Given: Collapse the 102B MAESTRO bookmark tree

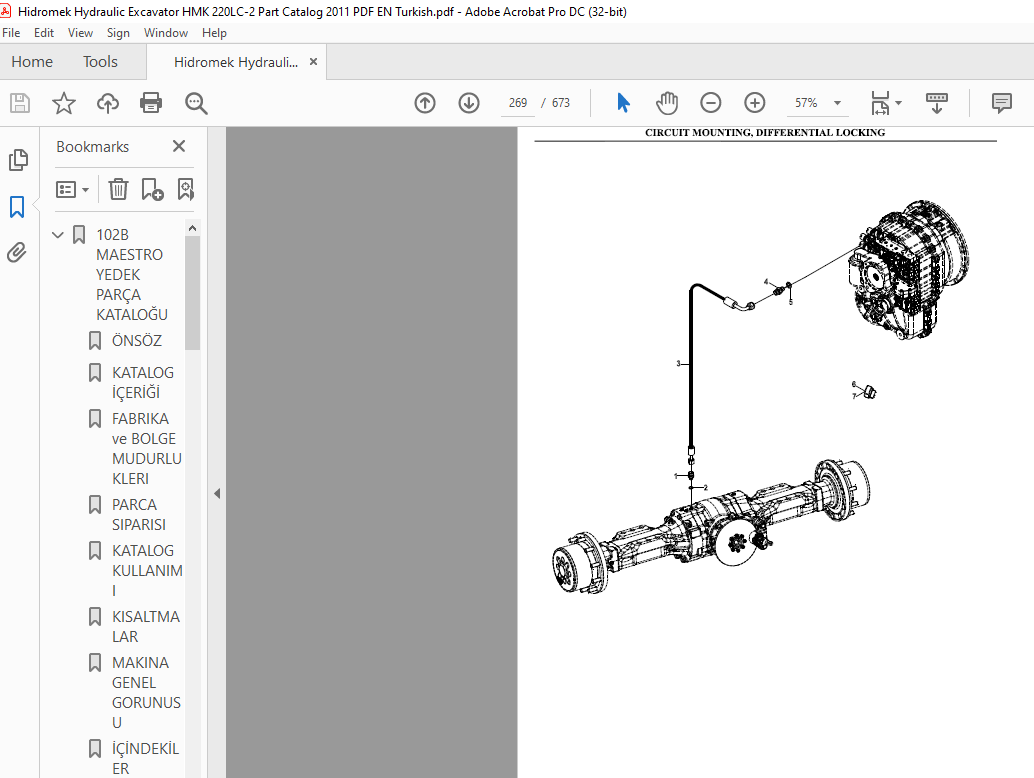Looking at the screenshot, I should (x=58, y=235).
